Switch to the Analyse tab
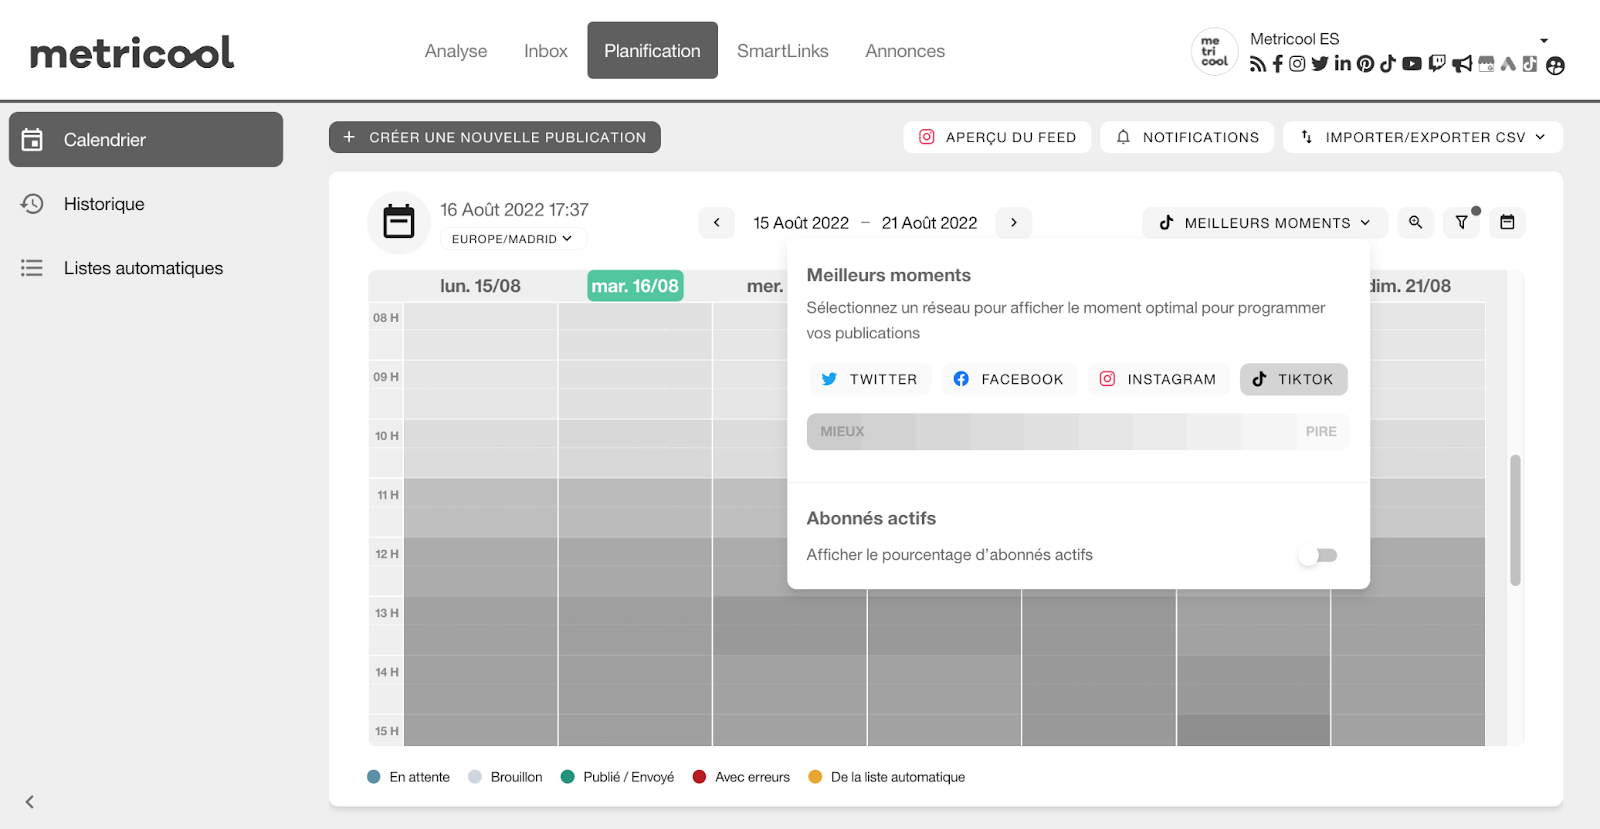Viewport: 1600px width, 829px height. point(456,51)
